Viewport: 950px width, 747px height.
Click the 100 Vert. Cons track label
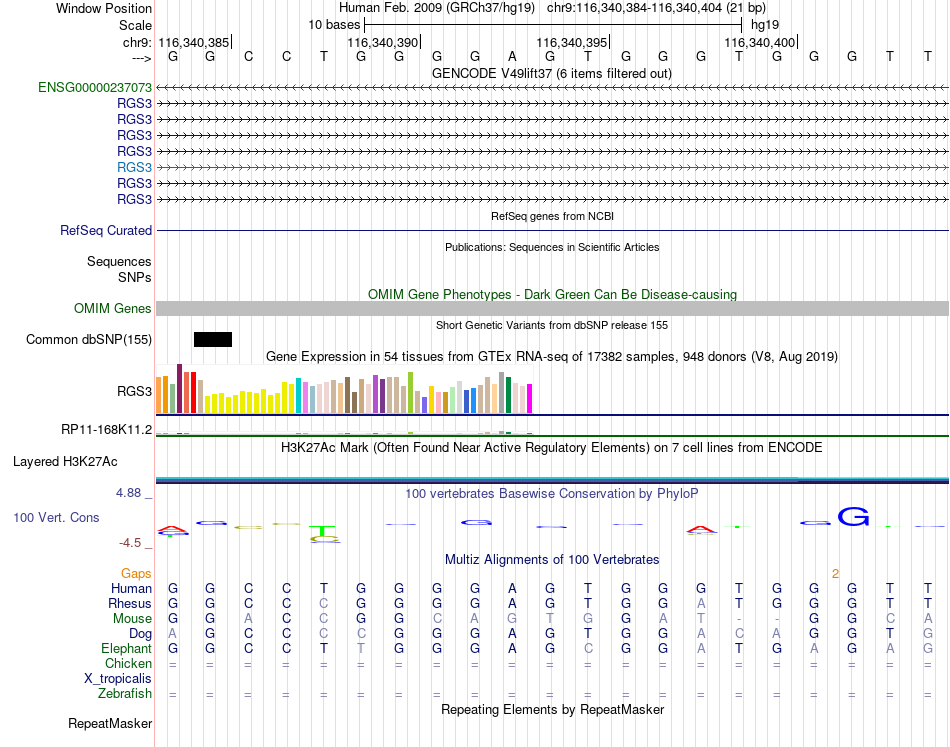[x=56, y=517]
